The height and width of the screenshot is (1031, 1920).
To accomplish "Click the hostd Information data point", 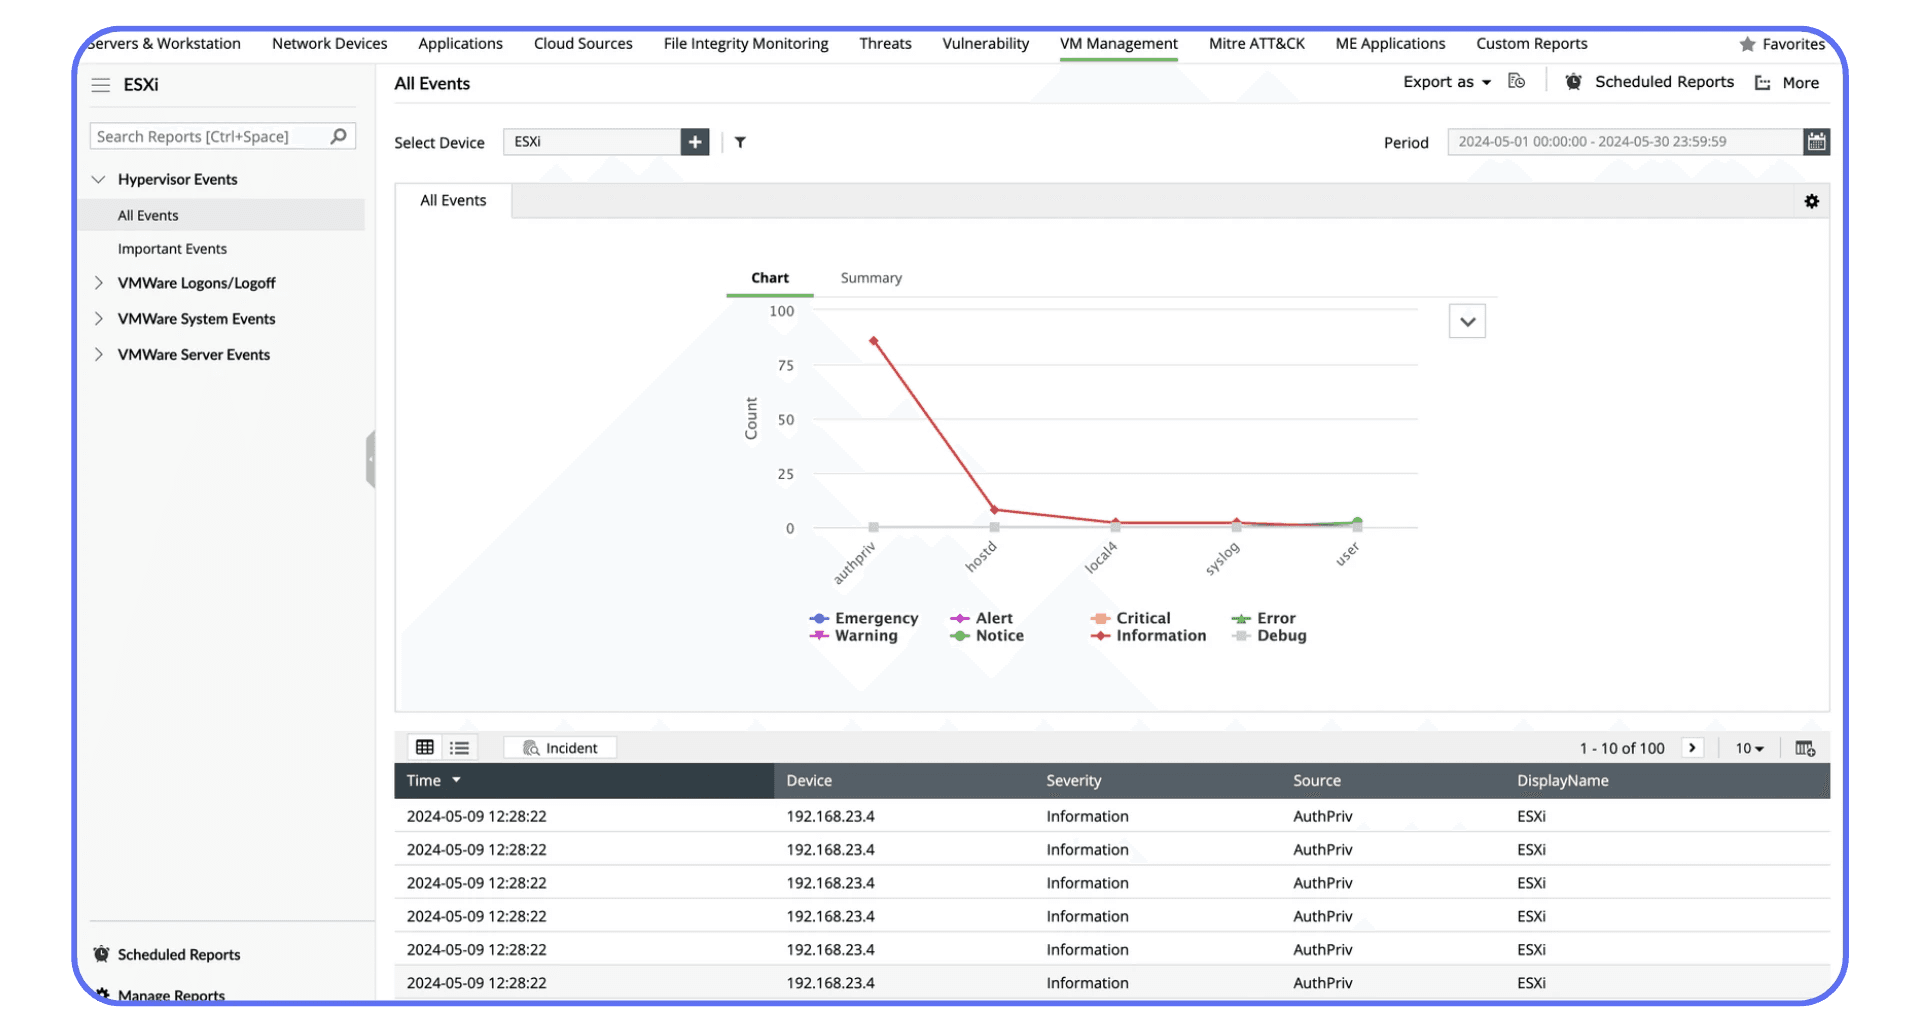I will coord(994,510).
